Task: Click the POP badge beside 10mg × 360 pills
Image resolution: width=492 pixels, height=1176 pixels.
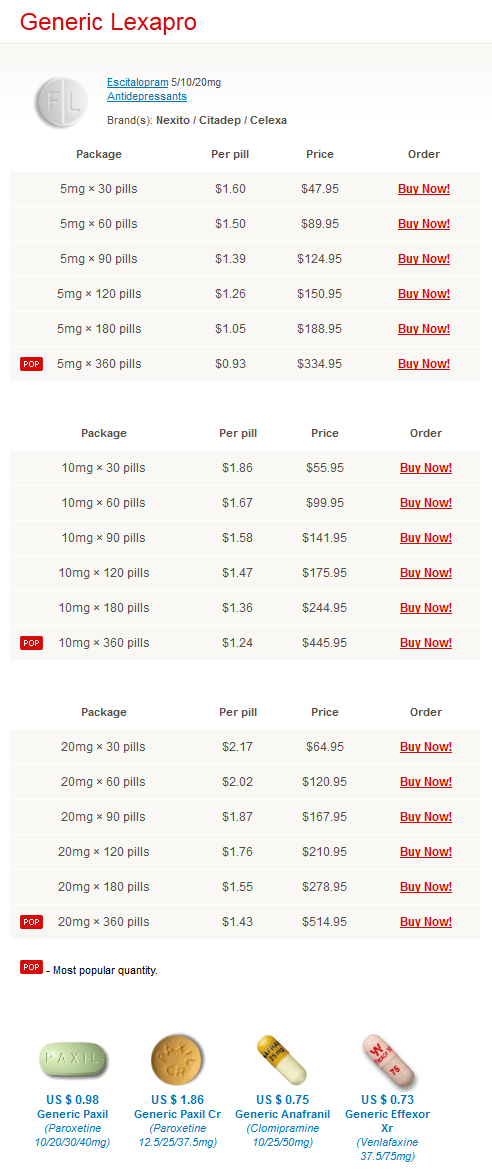Action: pyautogui.click(x=32, y=643)
